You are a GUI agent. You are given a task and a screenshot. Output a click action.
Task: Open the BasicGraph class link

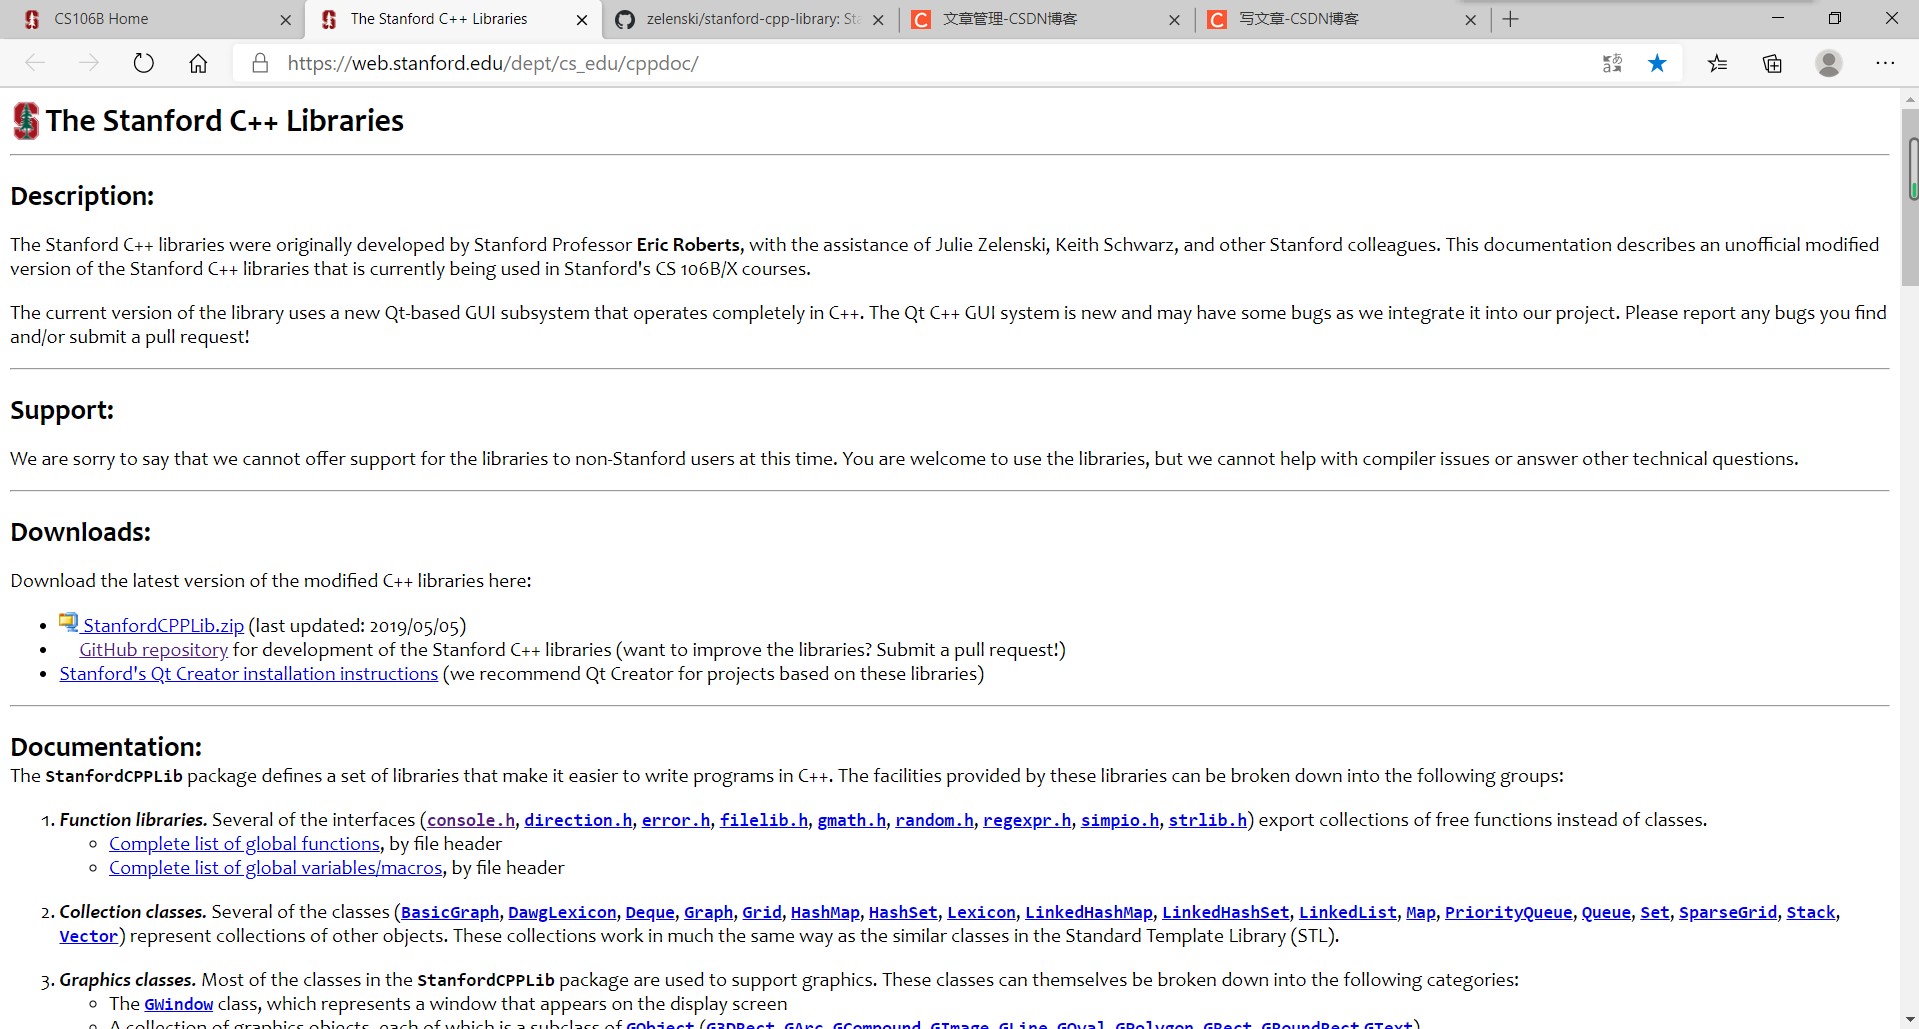450,912
